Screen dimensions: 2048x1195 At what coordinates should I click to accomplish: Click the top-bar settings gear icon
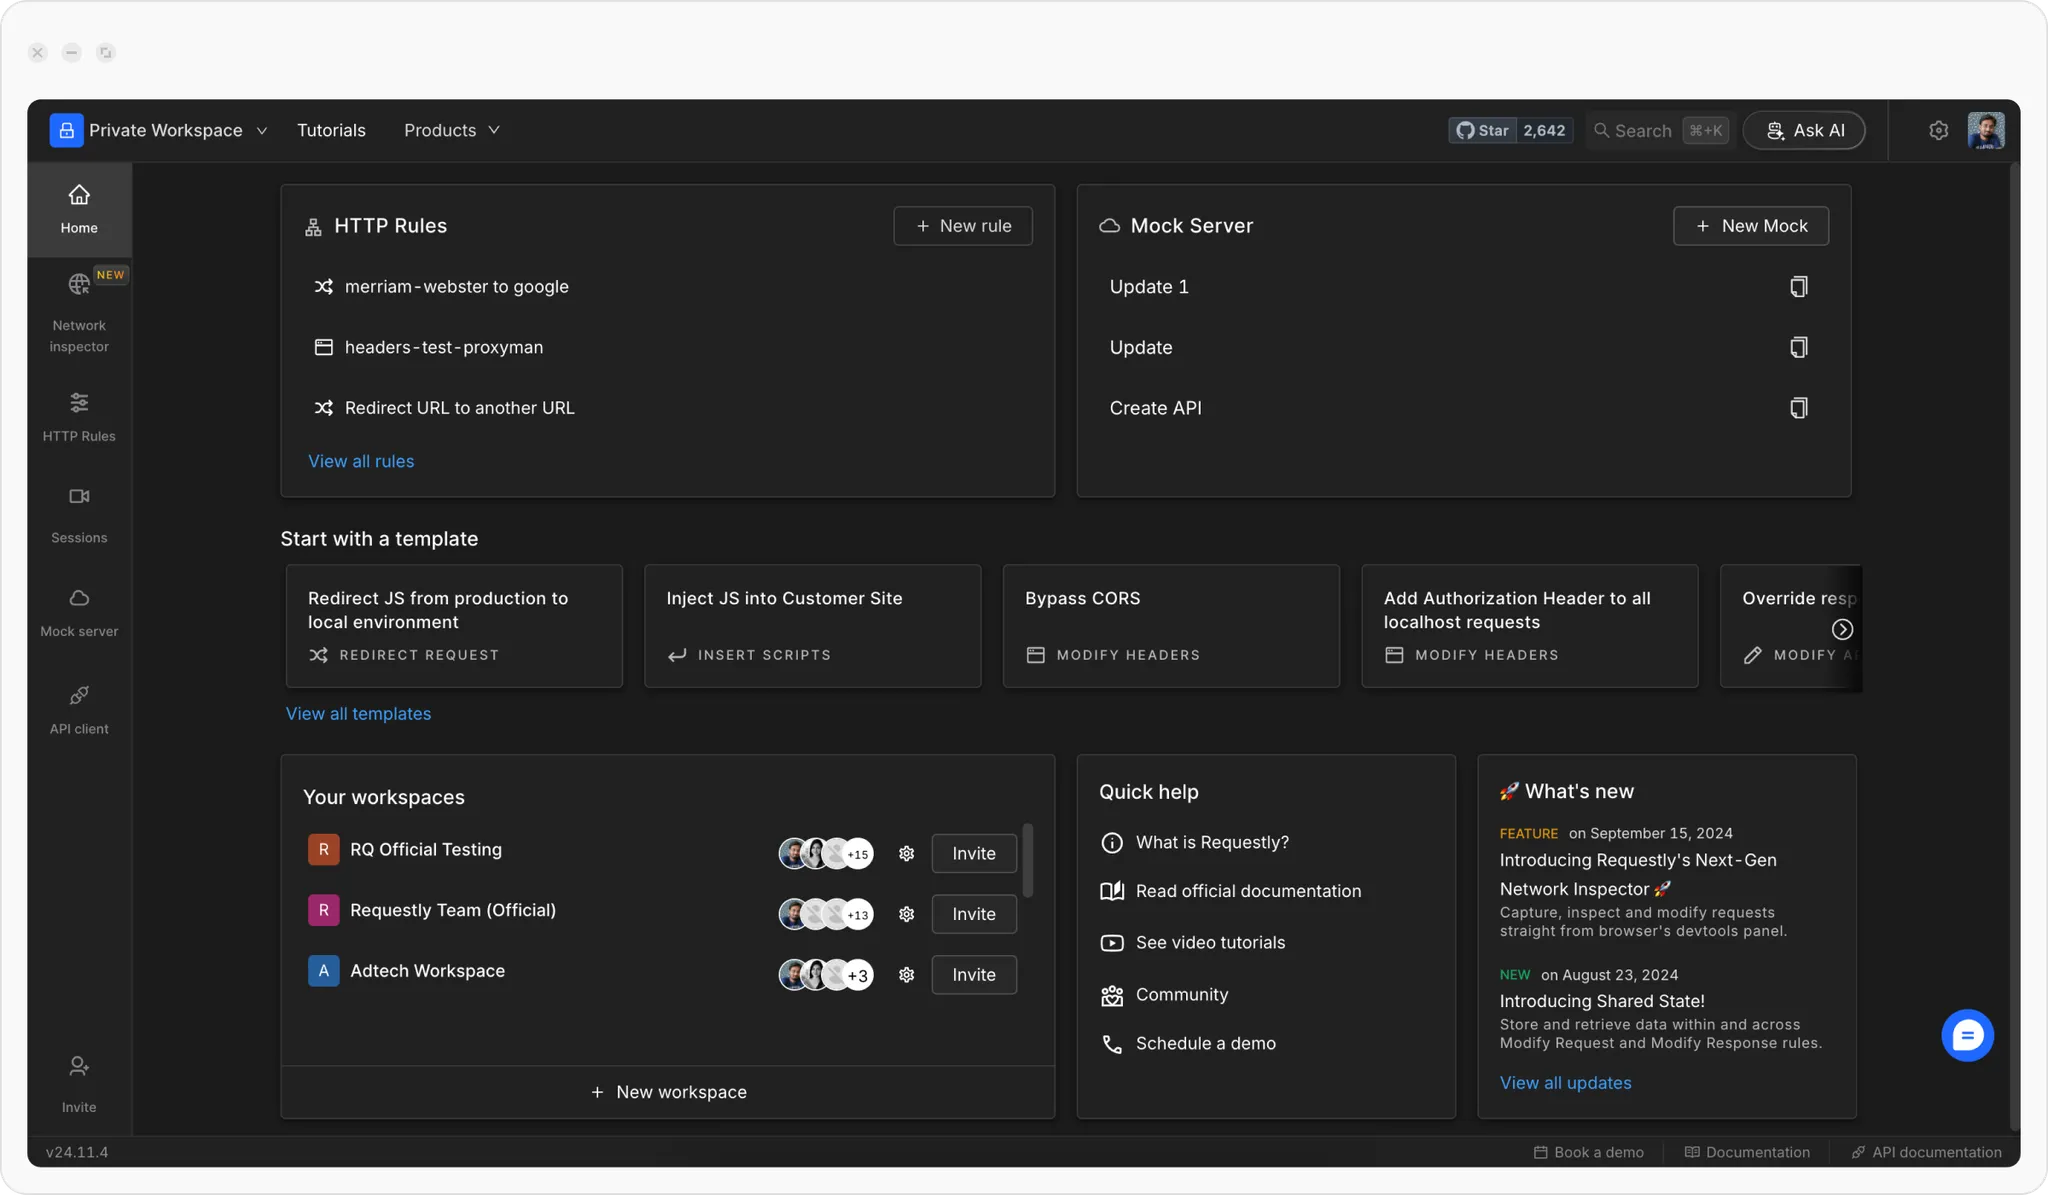click(1938, 131)
